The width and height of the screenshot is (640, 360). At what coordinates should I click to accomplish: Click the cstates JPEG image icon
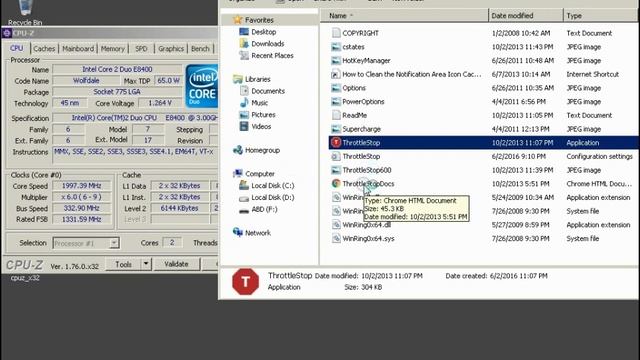pyautogui.click(x=336, y=47)
